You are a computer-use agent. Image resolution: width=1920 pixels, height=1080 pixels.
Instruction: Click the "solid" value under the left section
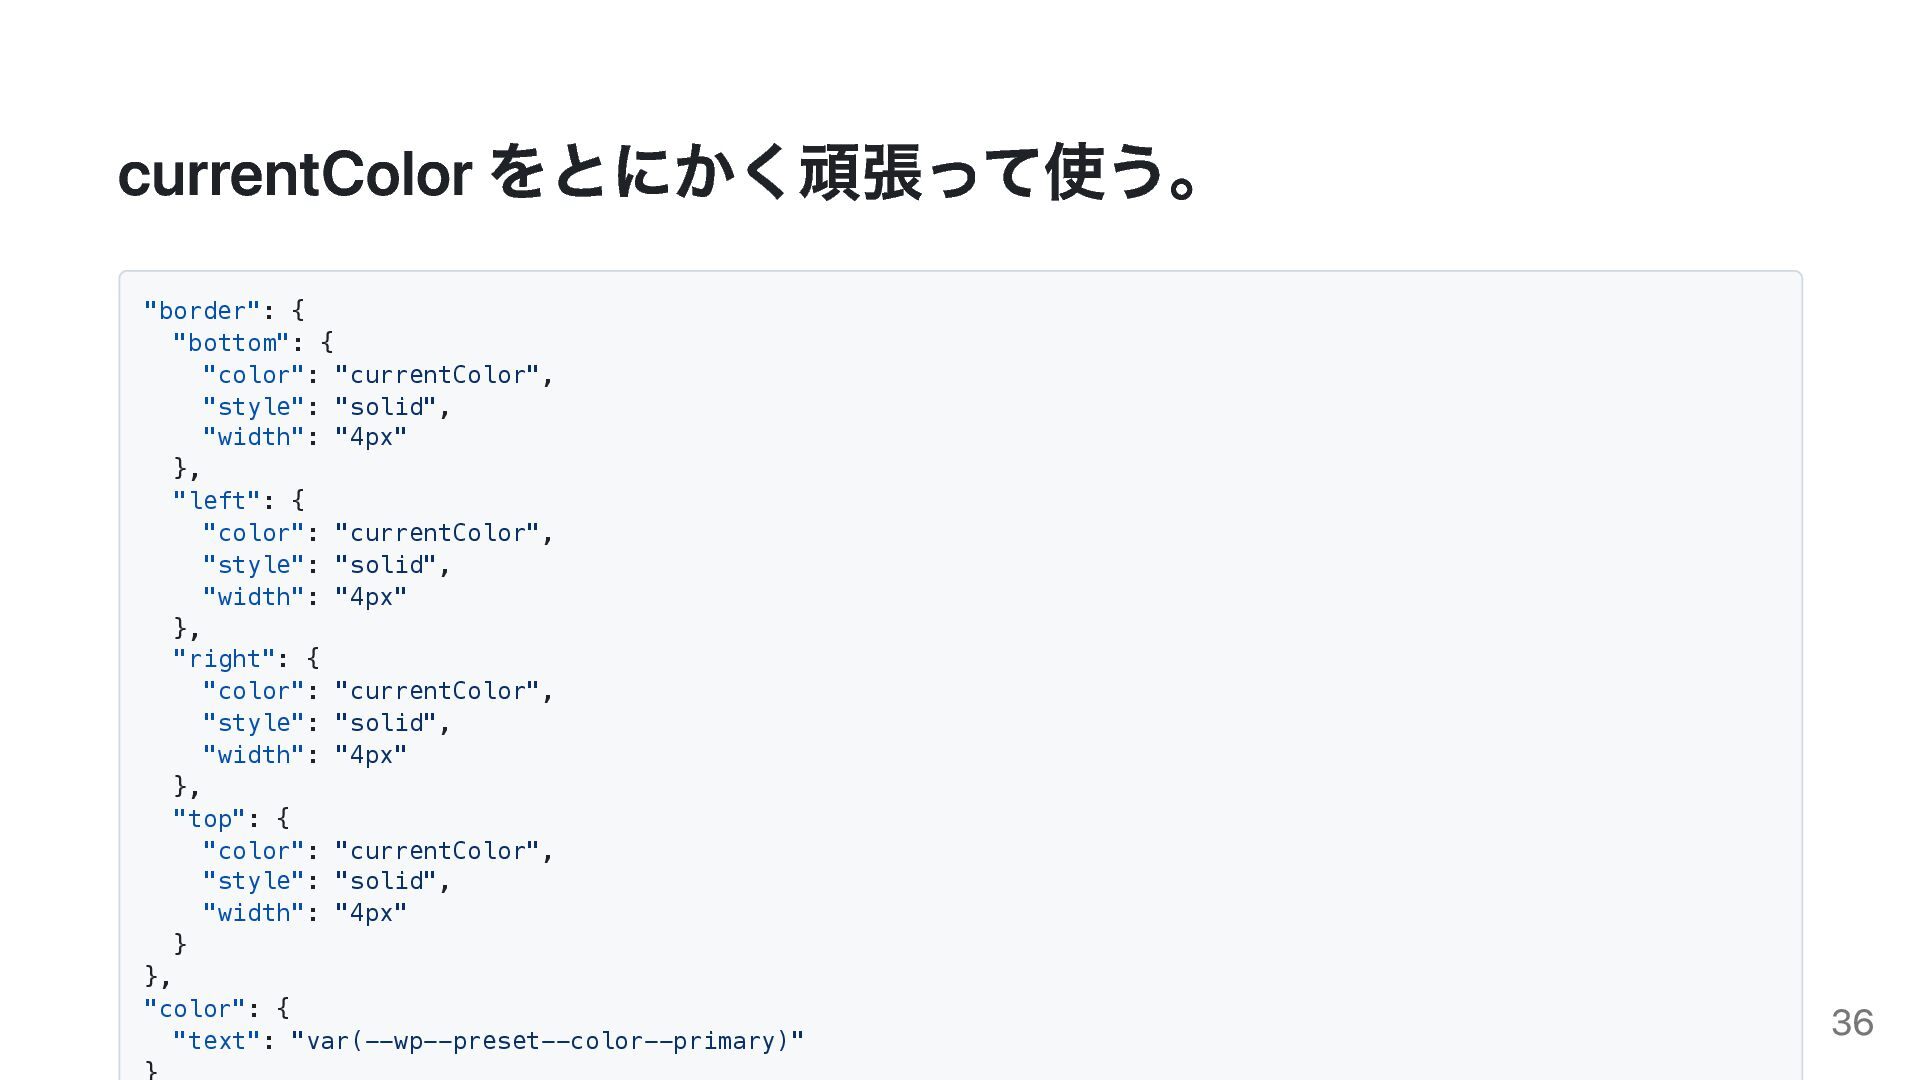coord(386,565)
